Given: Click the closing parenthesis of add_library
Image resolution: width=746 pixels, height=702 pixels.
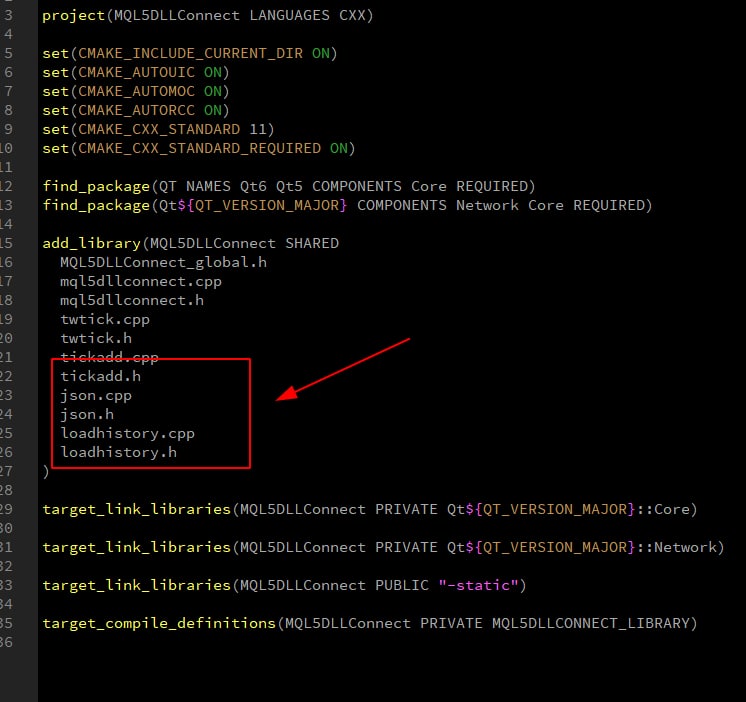Looking at the screenshot, I should coord(46,471).
